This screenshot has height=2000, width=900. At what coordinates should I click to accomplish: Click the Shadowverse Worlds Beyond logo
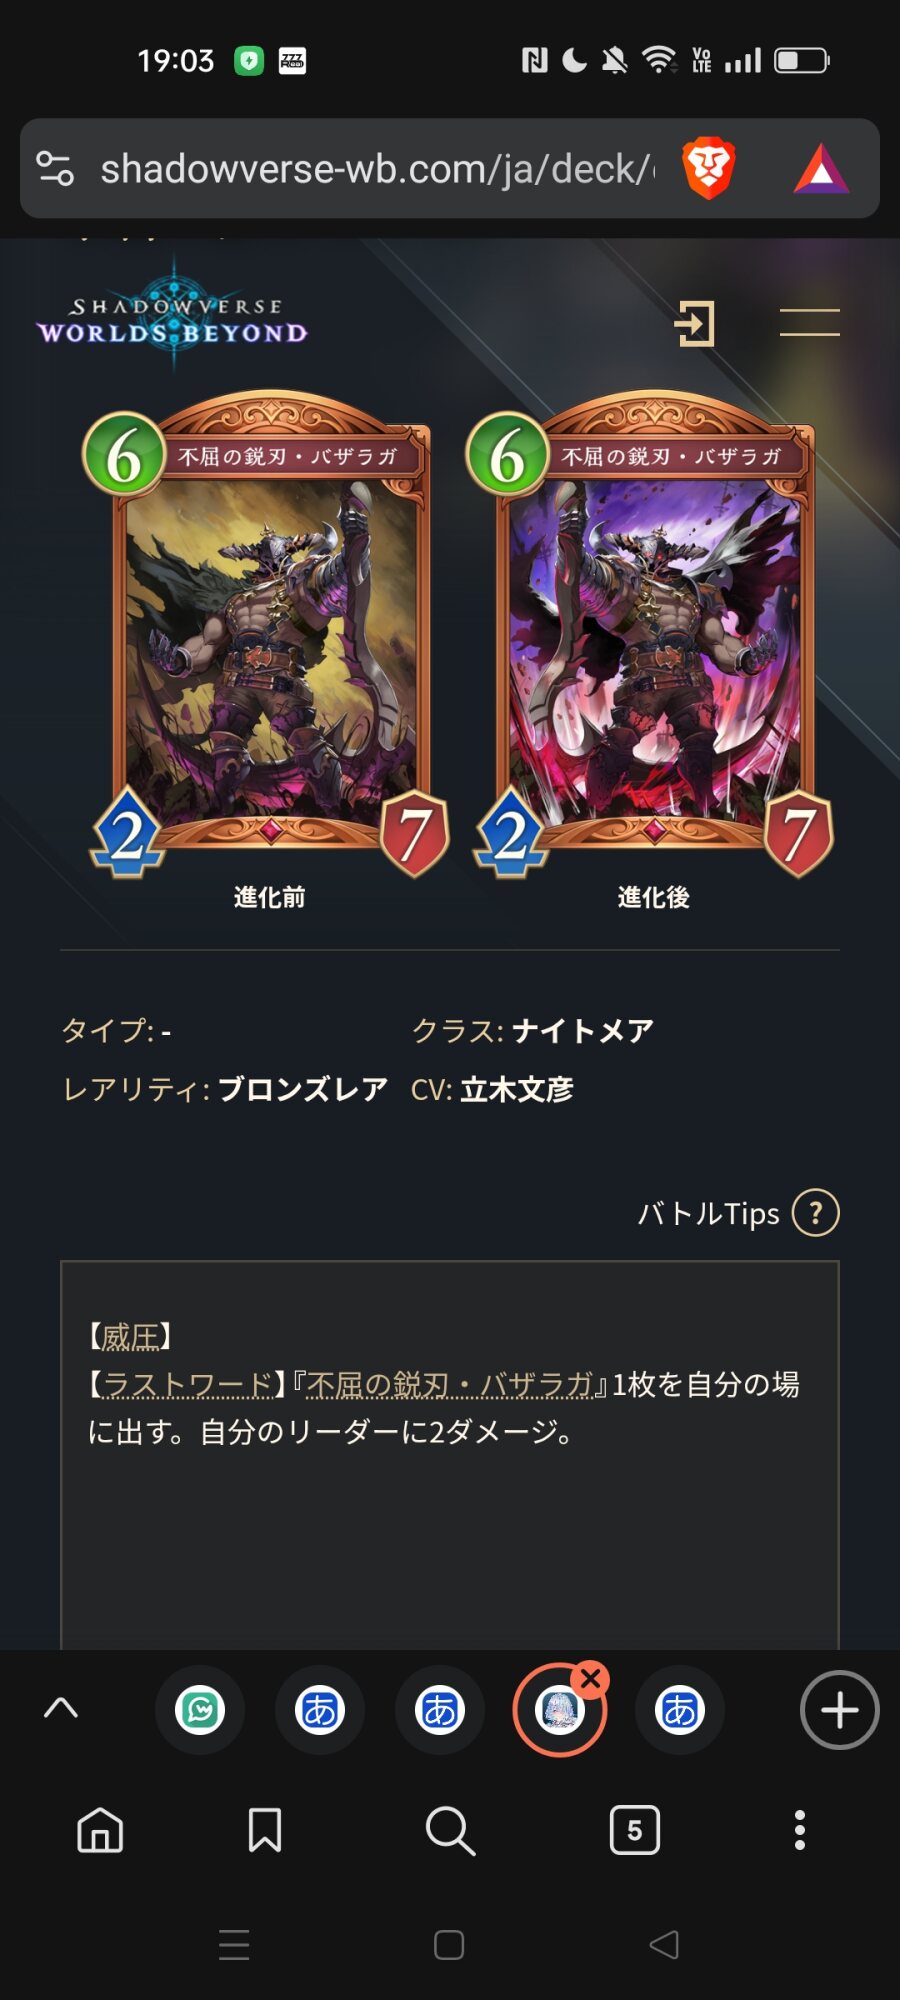tap(172, 317)
